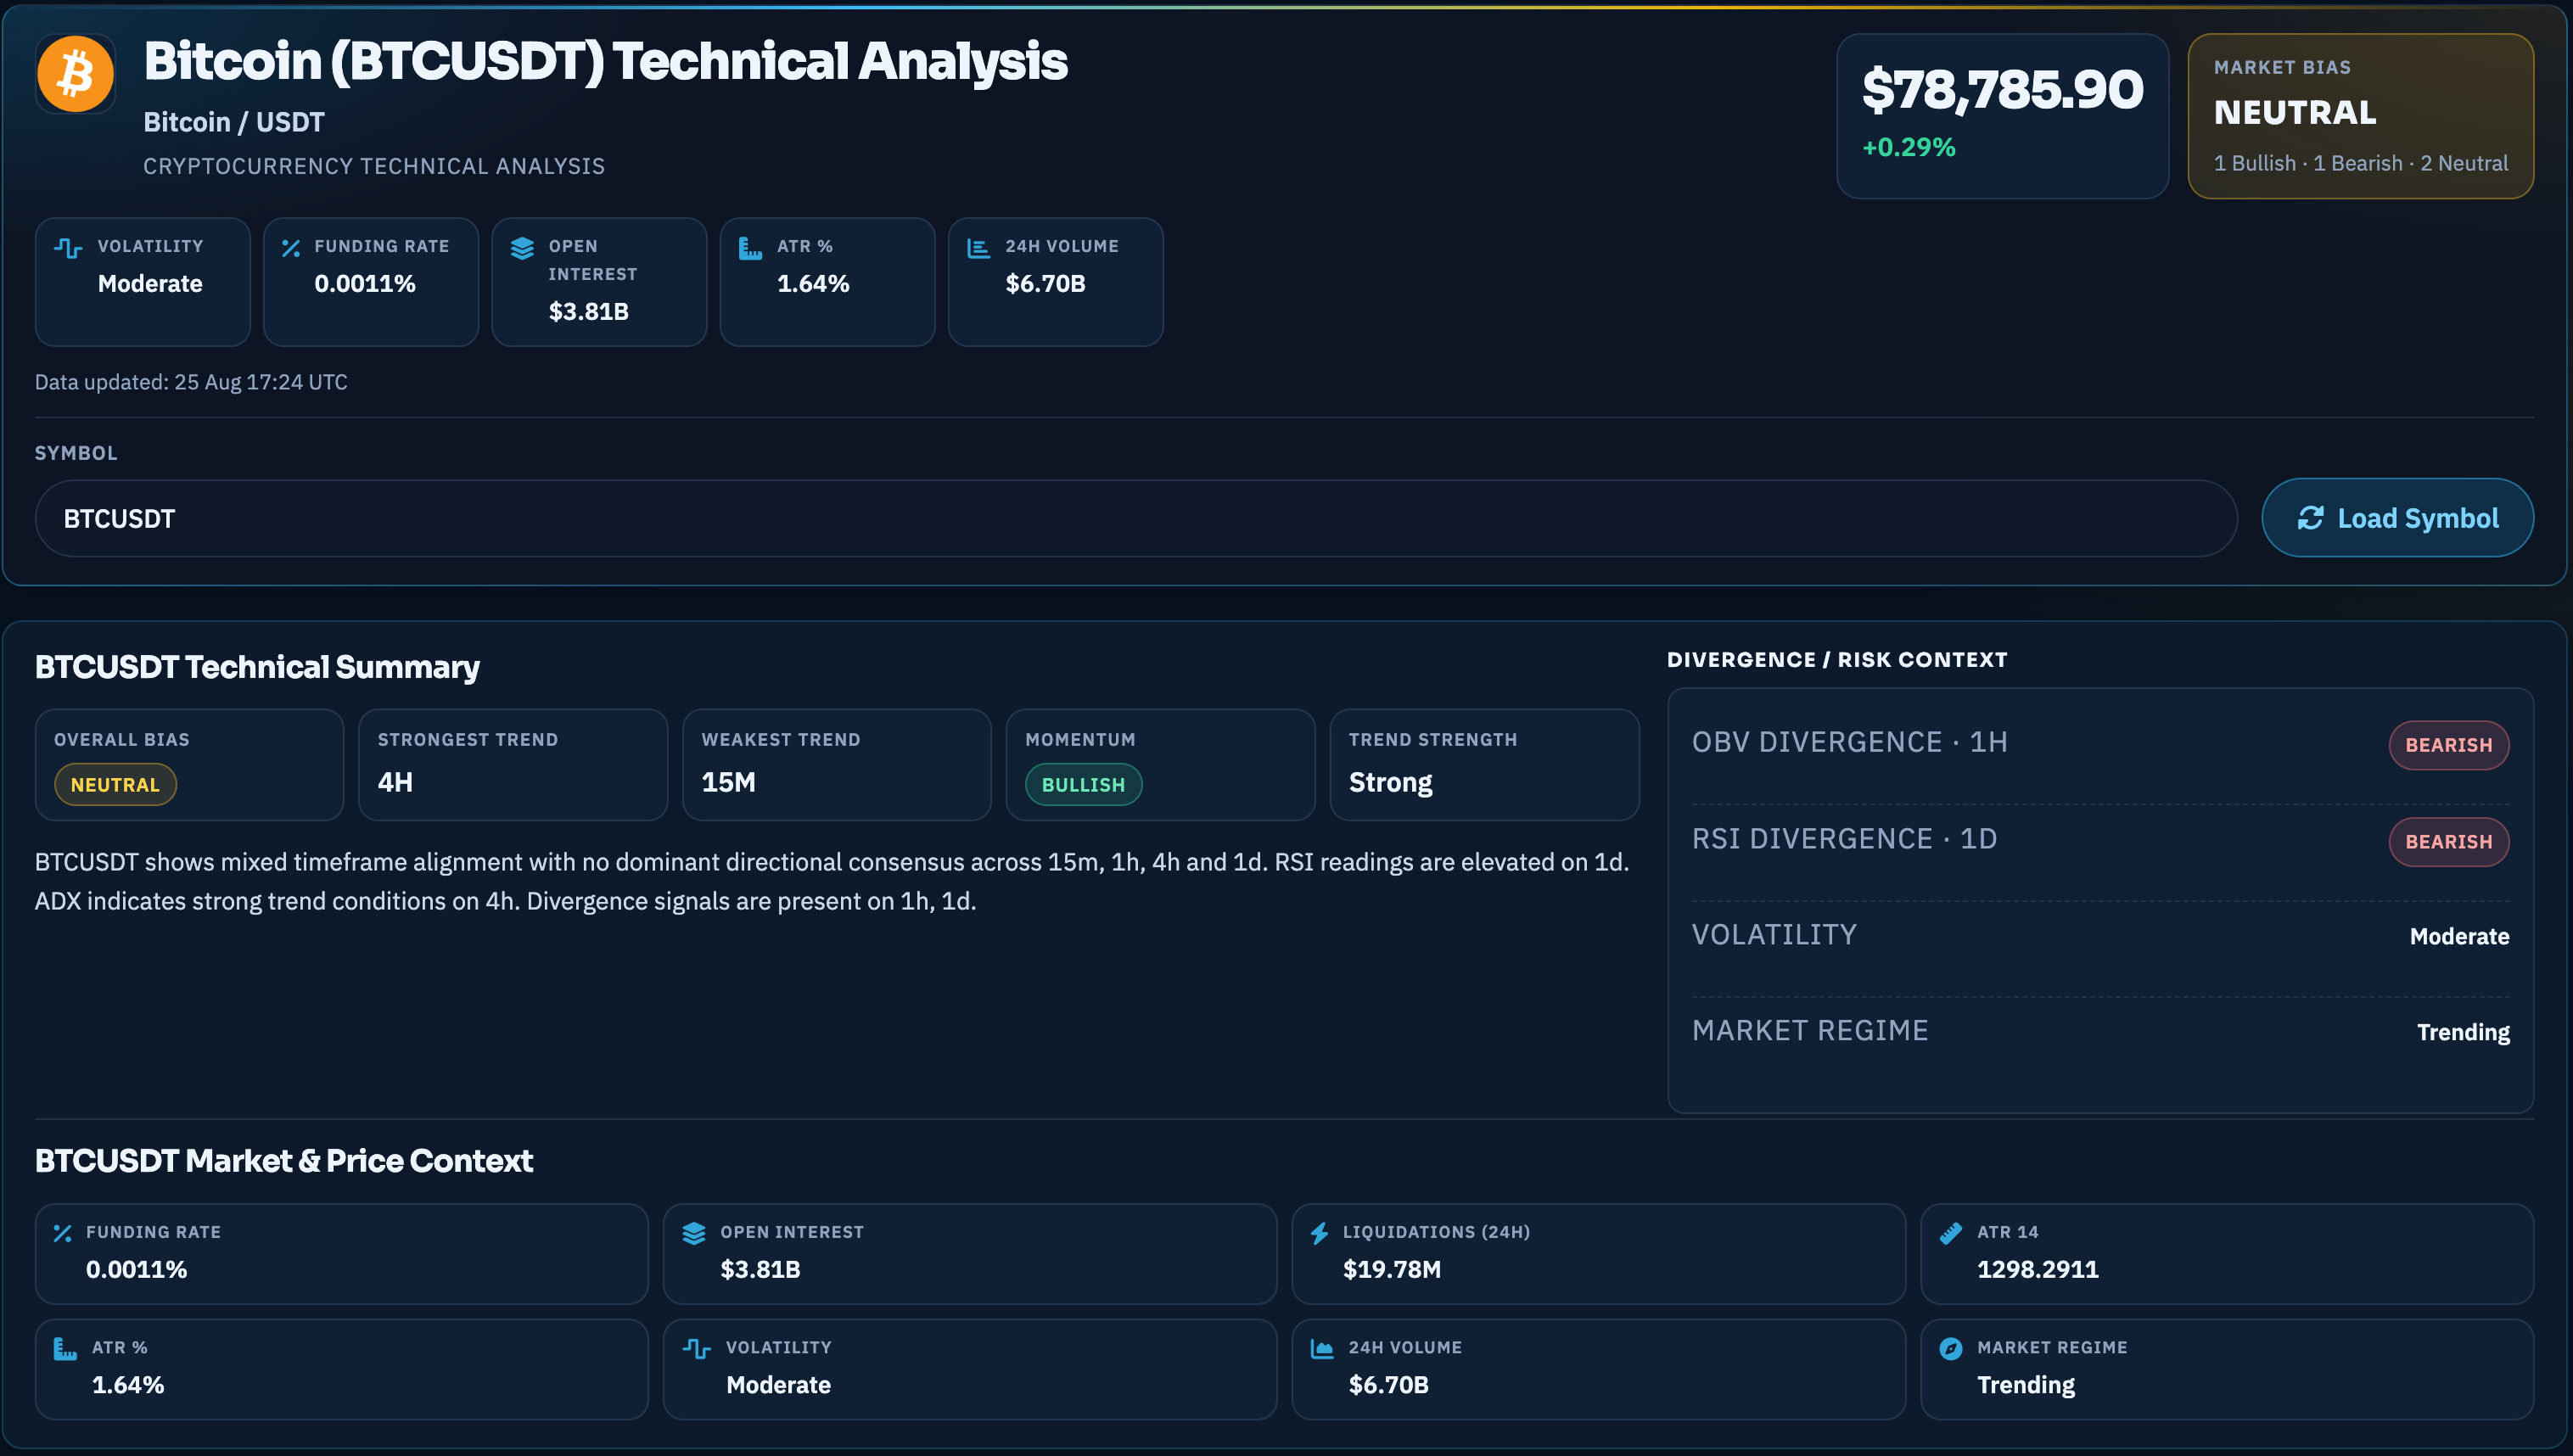Click $6.70B volume value in header stats
Image resolution: width=2573 pixels, height=1456 pixels.
point(1045,284)
